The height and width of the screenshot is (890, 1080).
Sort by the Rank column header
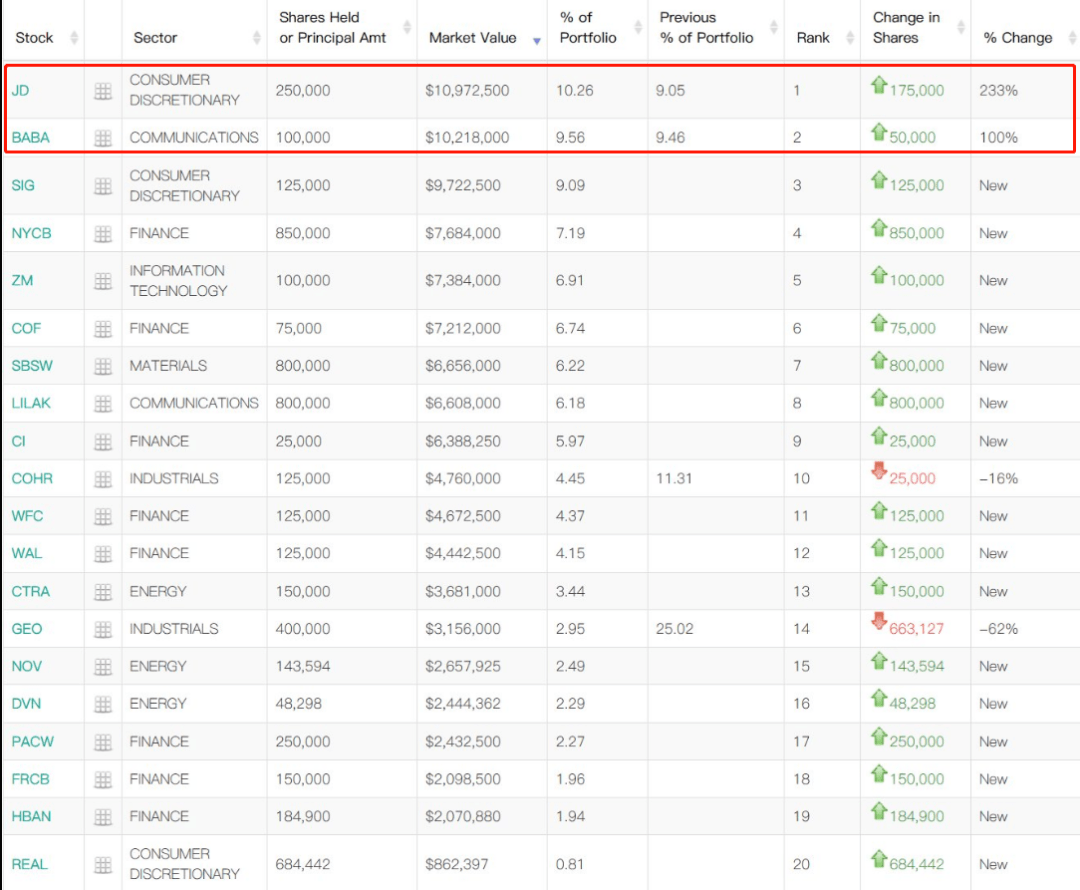click(x=813, y=38)
